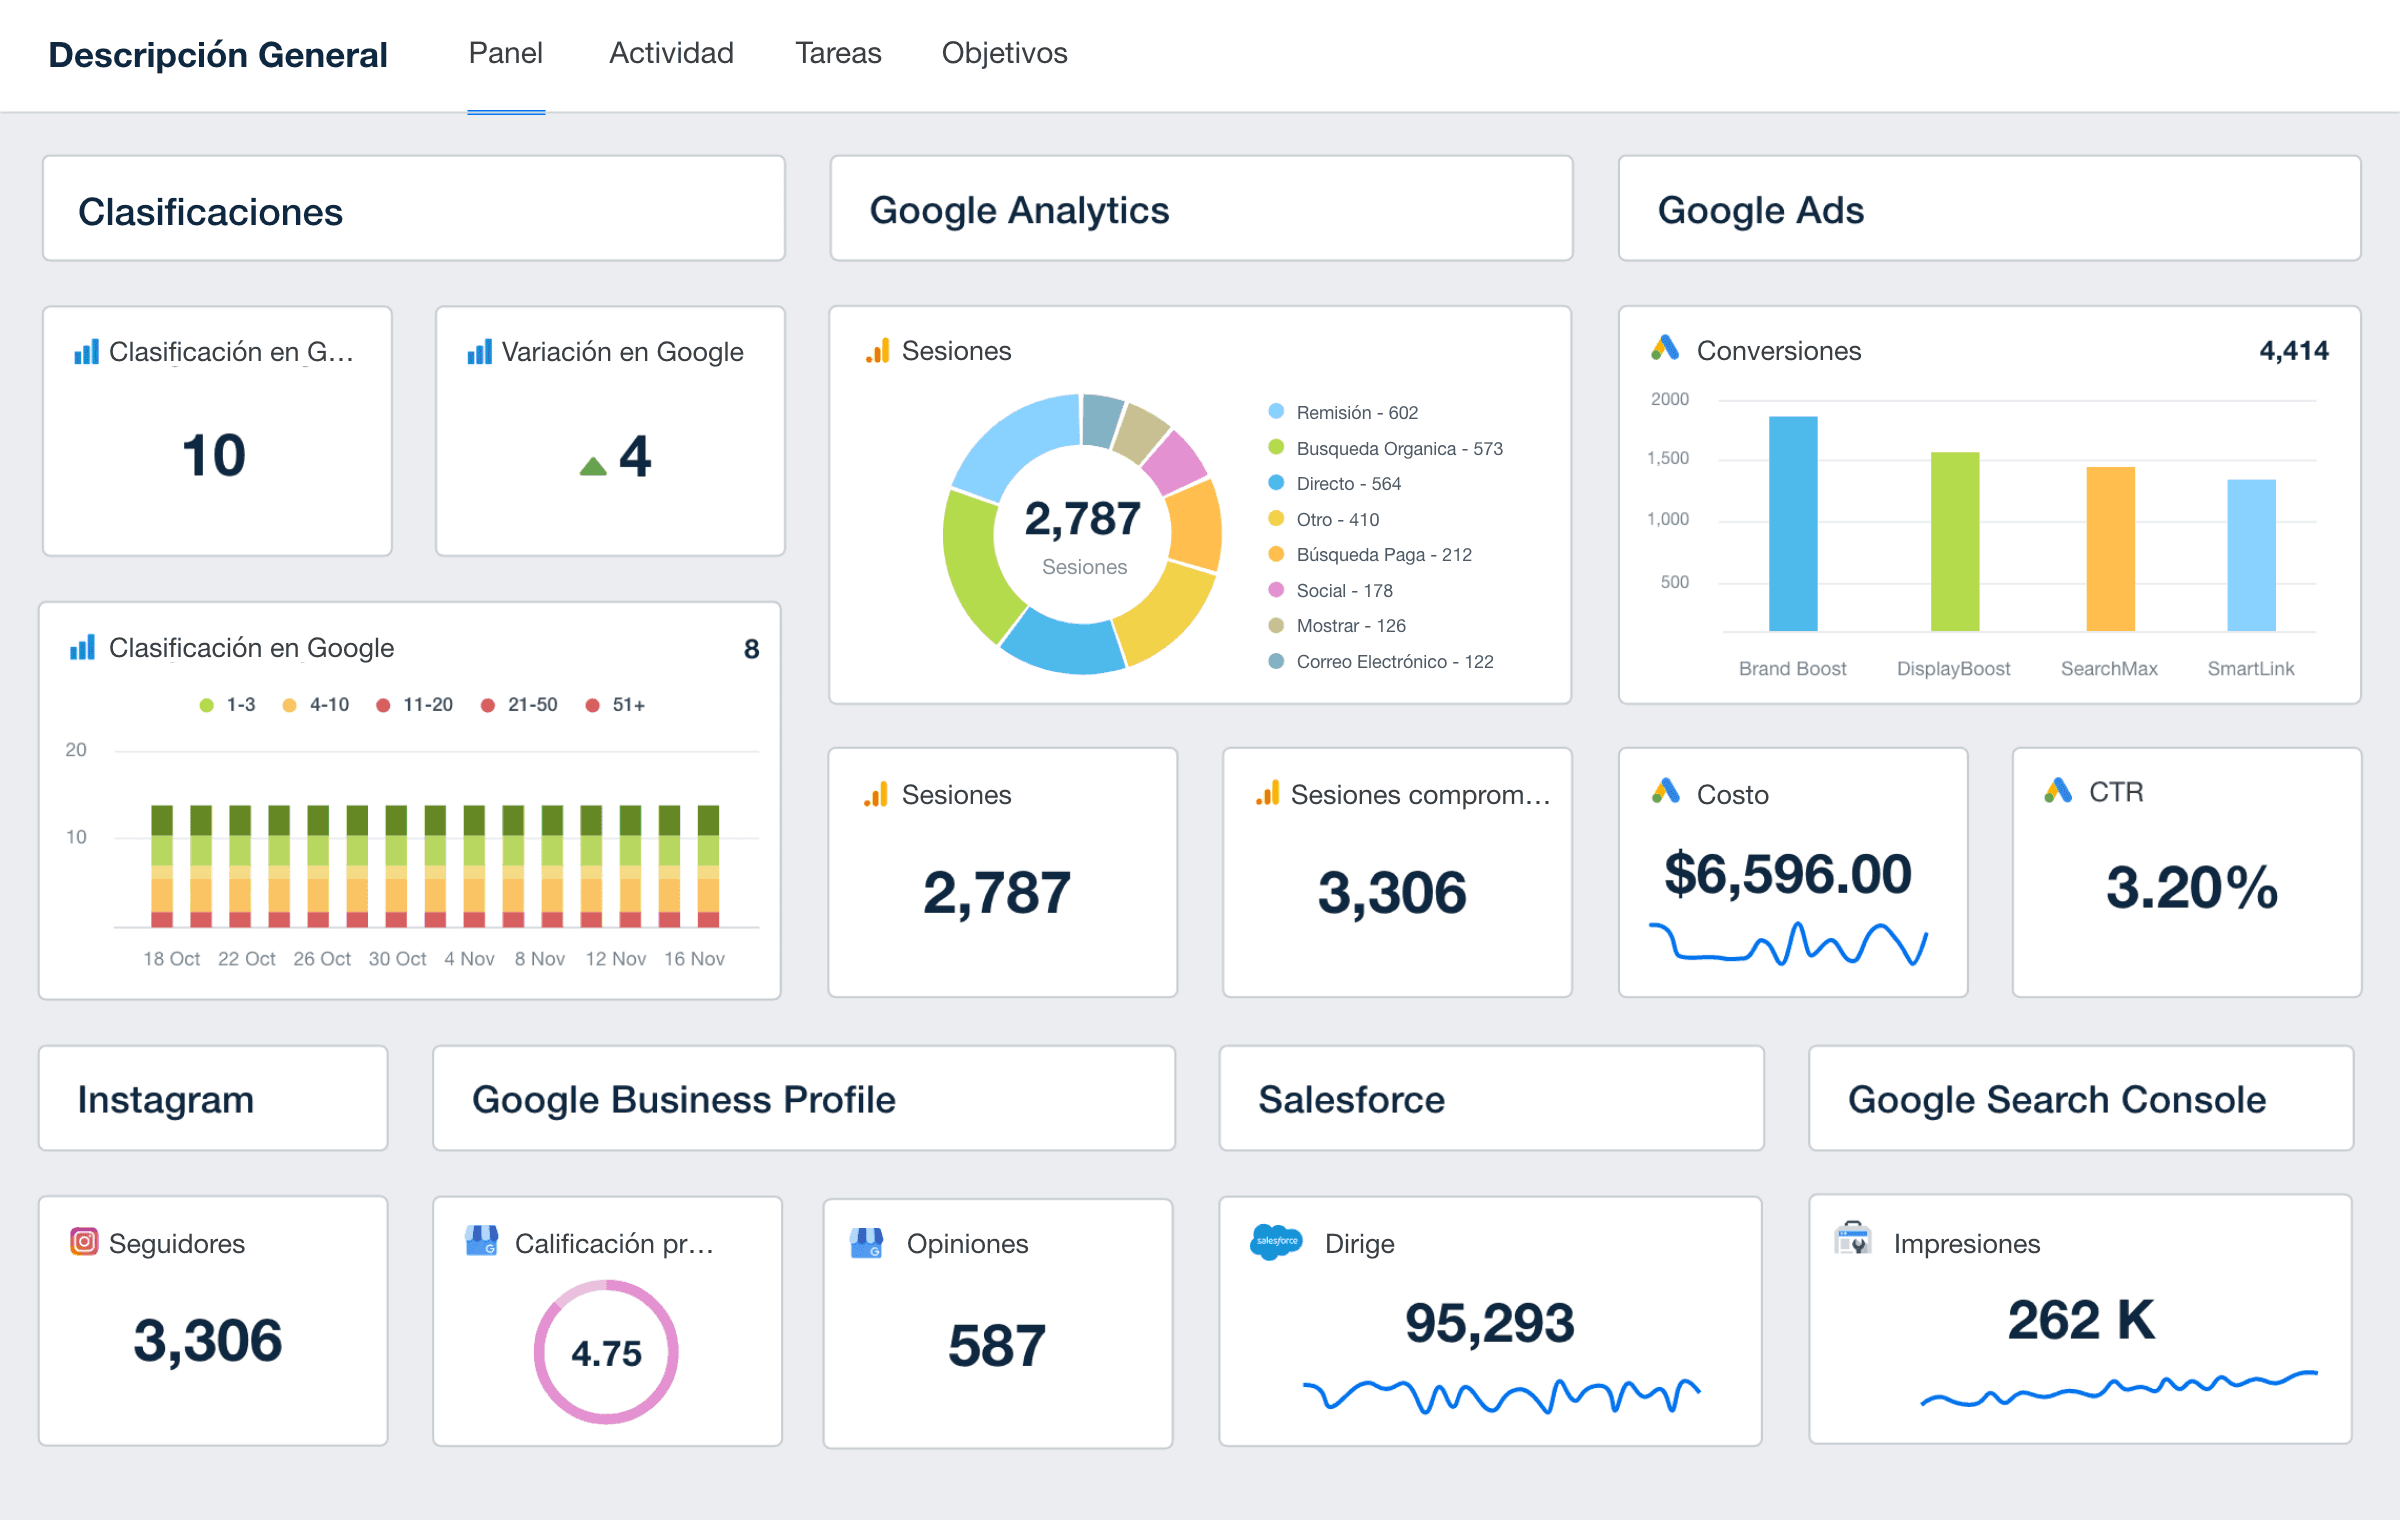2400x1520 pixels.
Task: Click the Google Ads icon beside Conversiones
Action: point(1665,349)
